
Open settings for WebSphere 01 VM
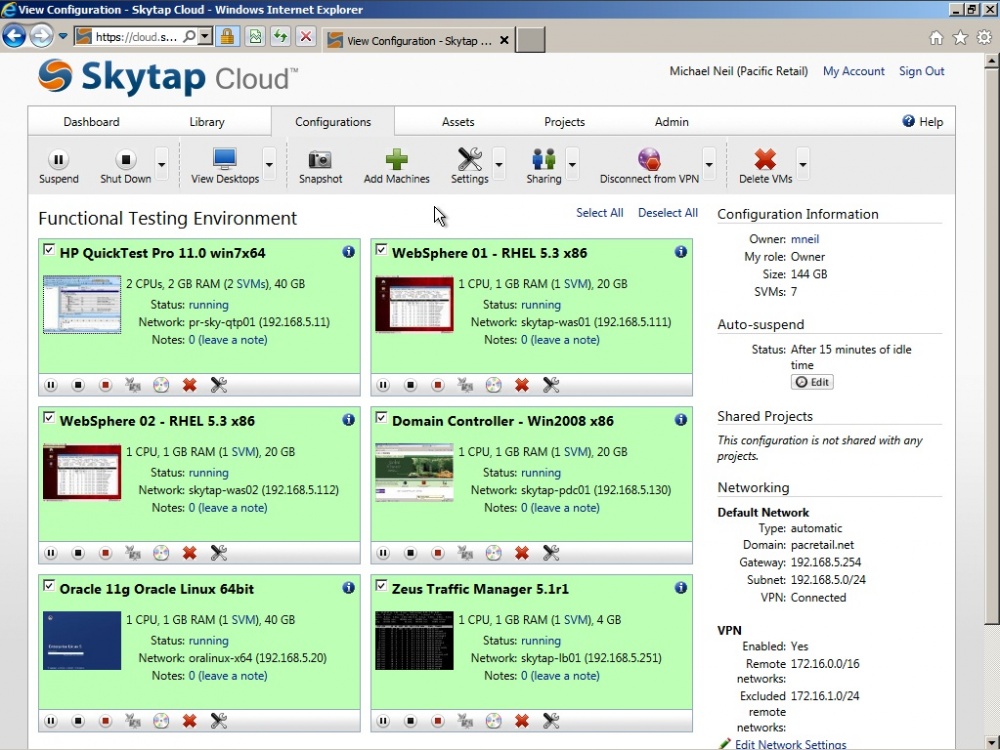coord(551,385)
